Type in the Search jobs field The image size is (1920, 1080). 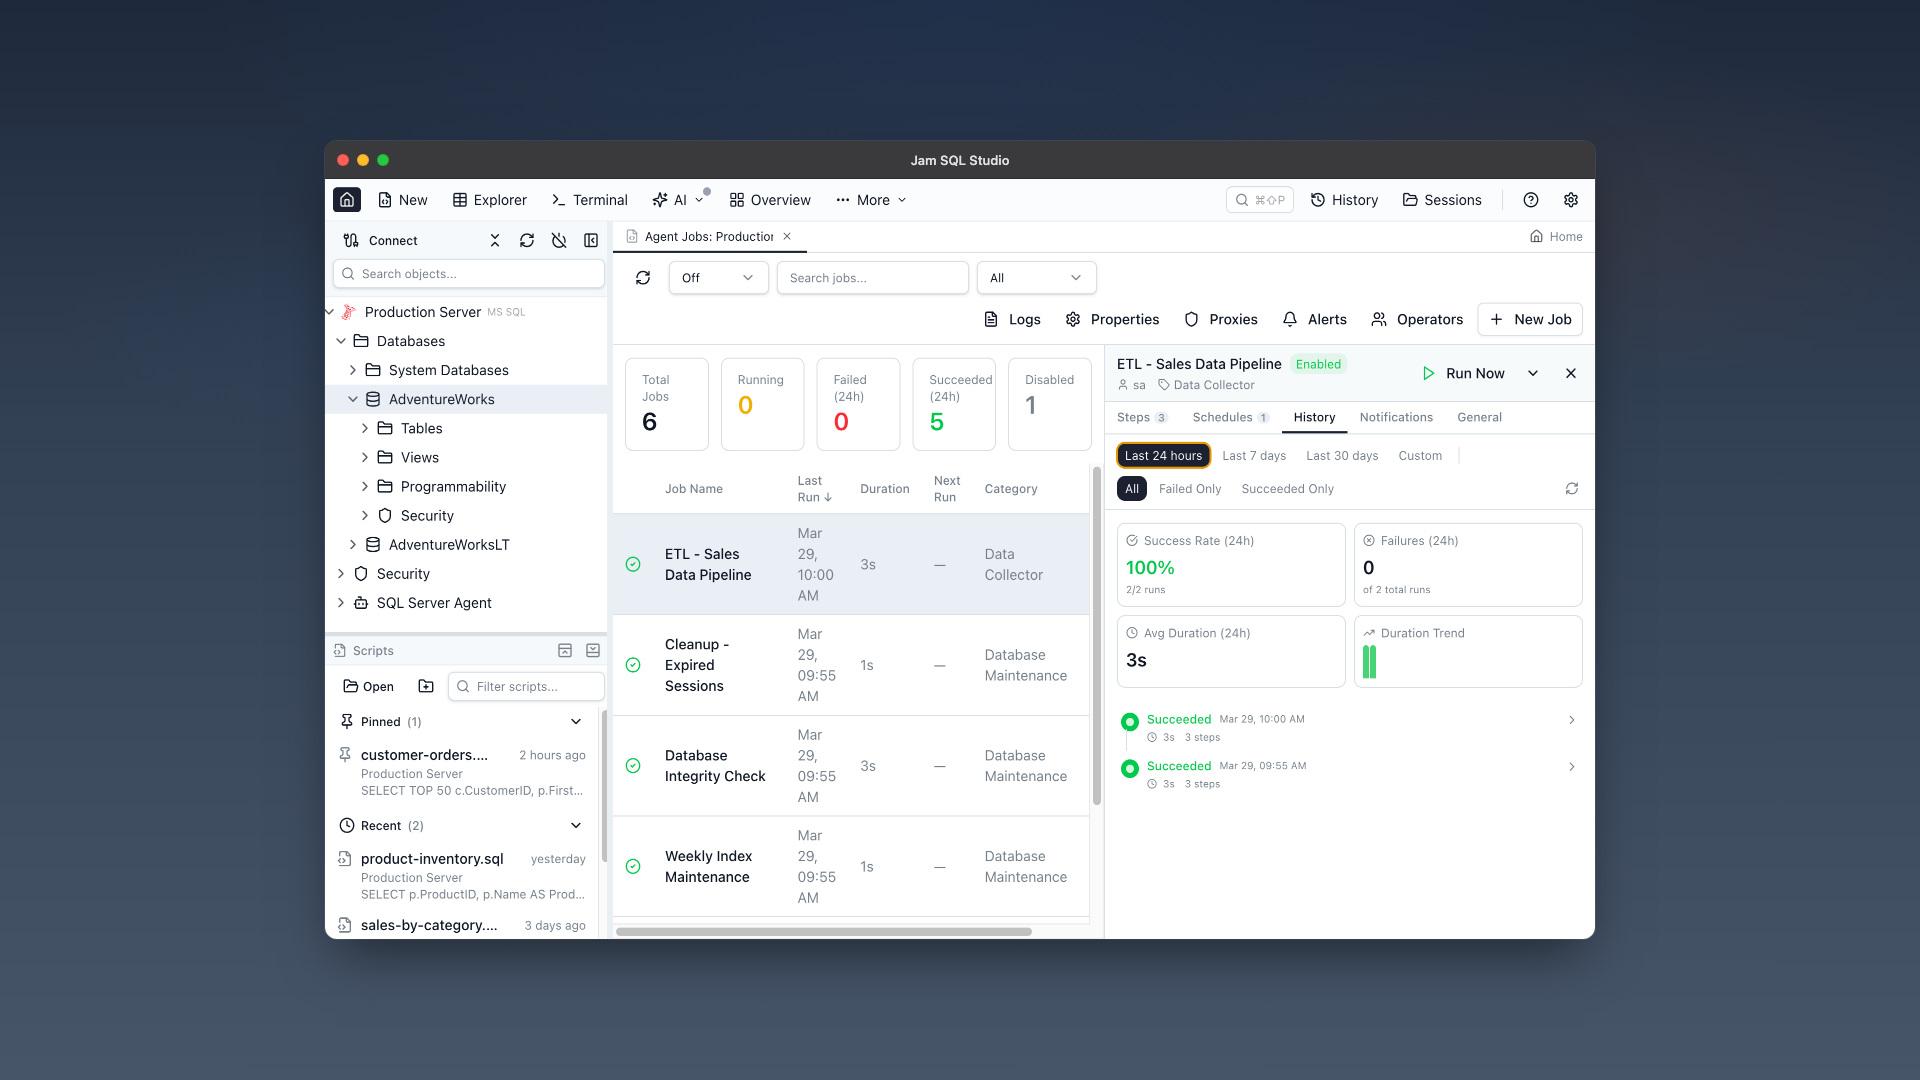click(x=872, y=277)
